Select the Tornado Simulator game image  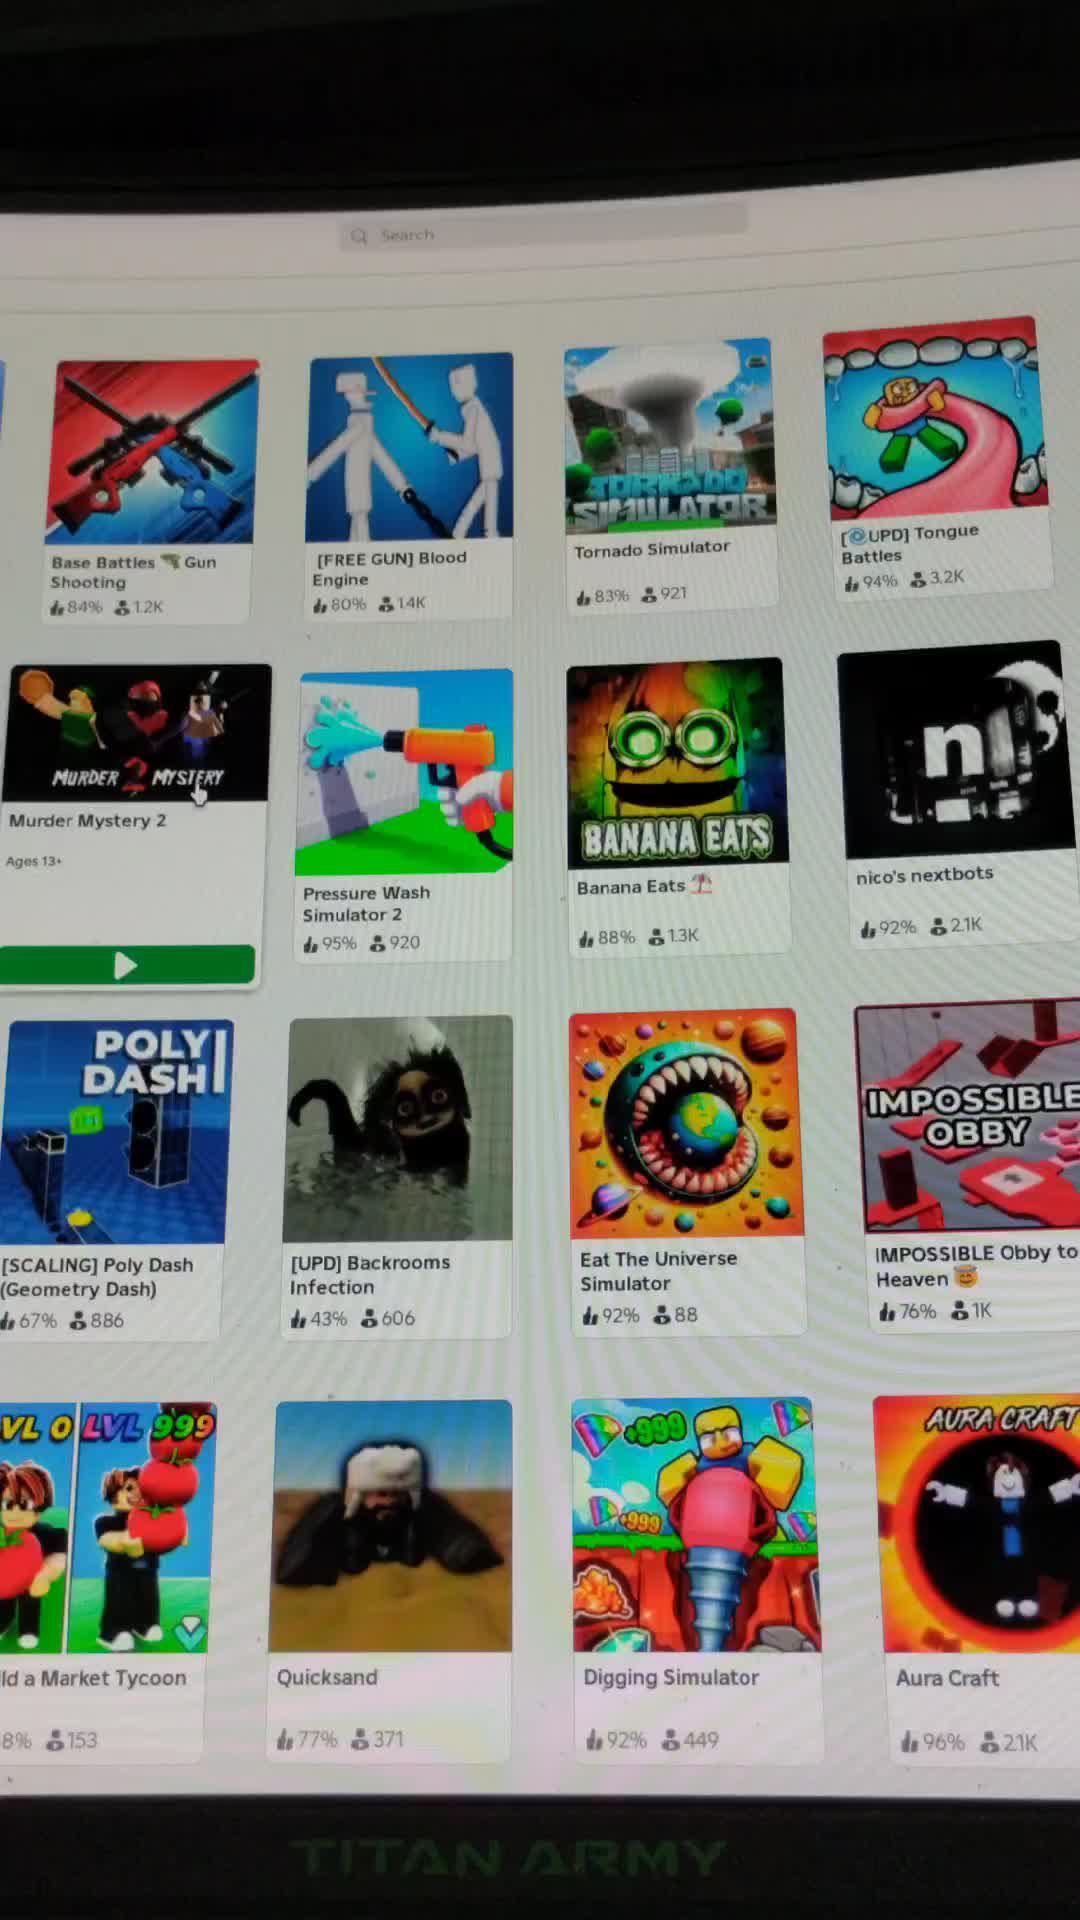point(668,434)
